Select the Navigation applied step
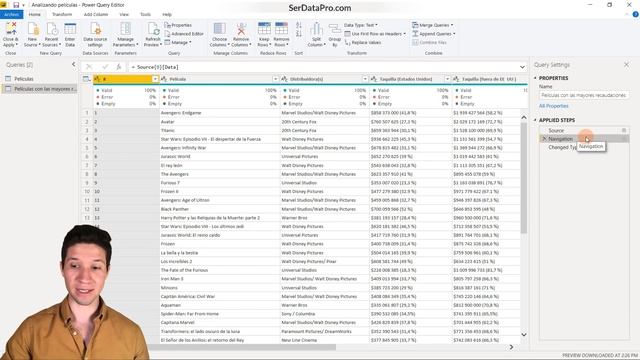Image resolution: width=640 pixels, height=360 pixels. tap(584, 139)
